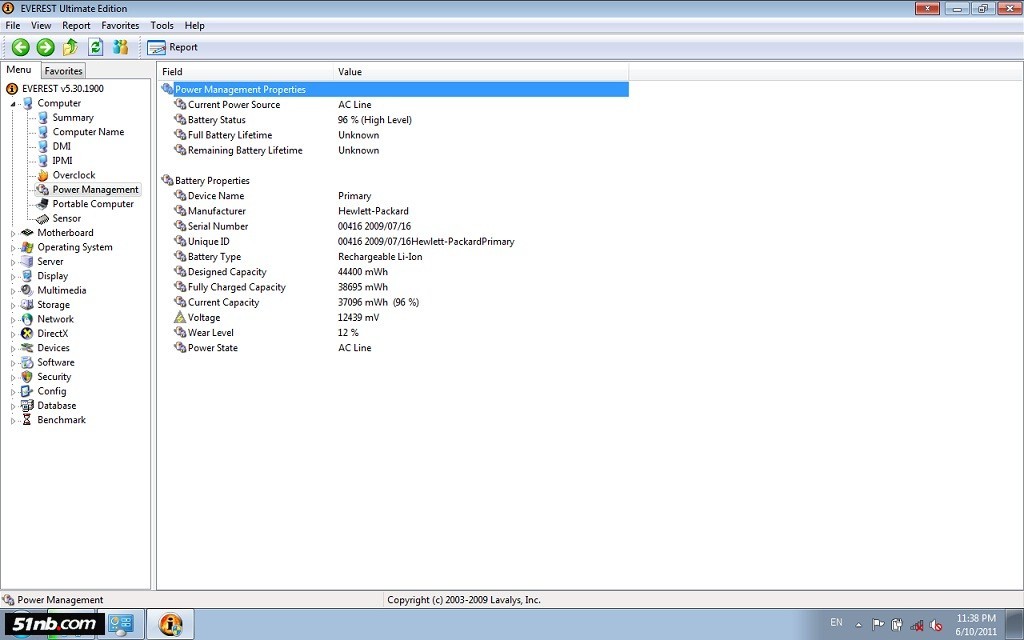Open the Favorites menu in the menu bar

[x=120, y=25]
